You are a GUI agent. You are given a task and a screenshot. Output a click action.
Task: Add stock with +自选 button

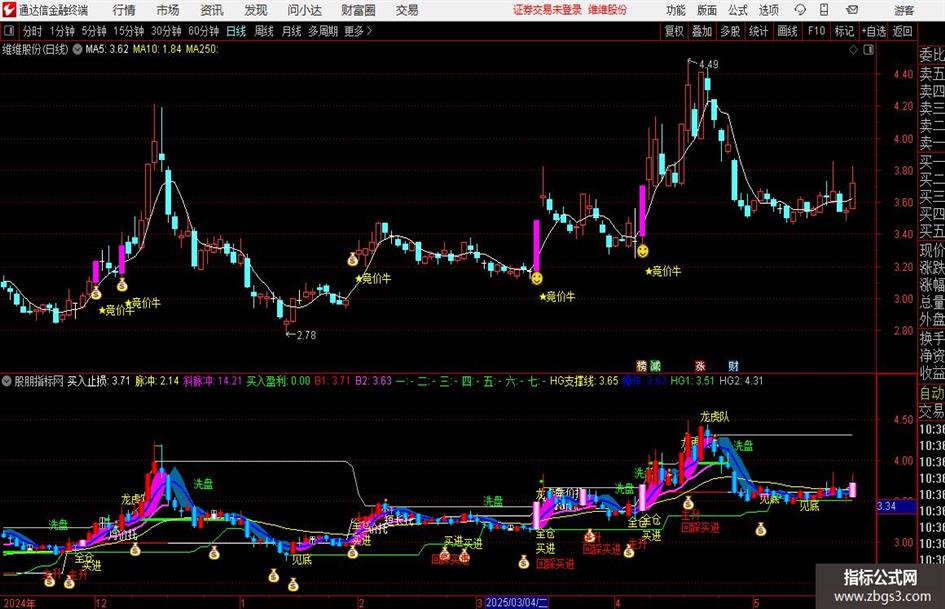874,31
